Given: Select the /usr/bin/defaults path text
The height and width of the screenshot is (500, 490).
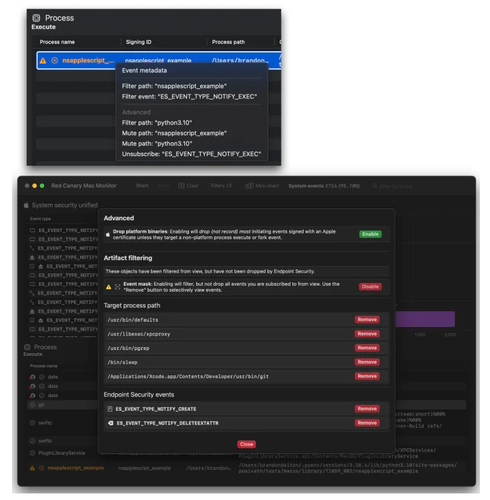Looking at the screenshot, I should [133, 320].
